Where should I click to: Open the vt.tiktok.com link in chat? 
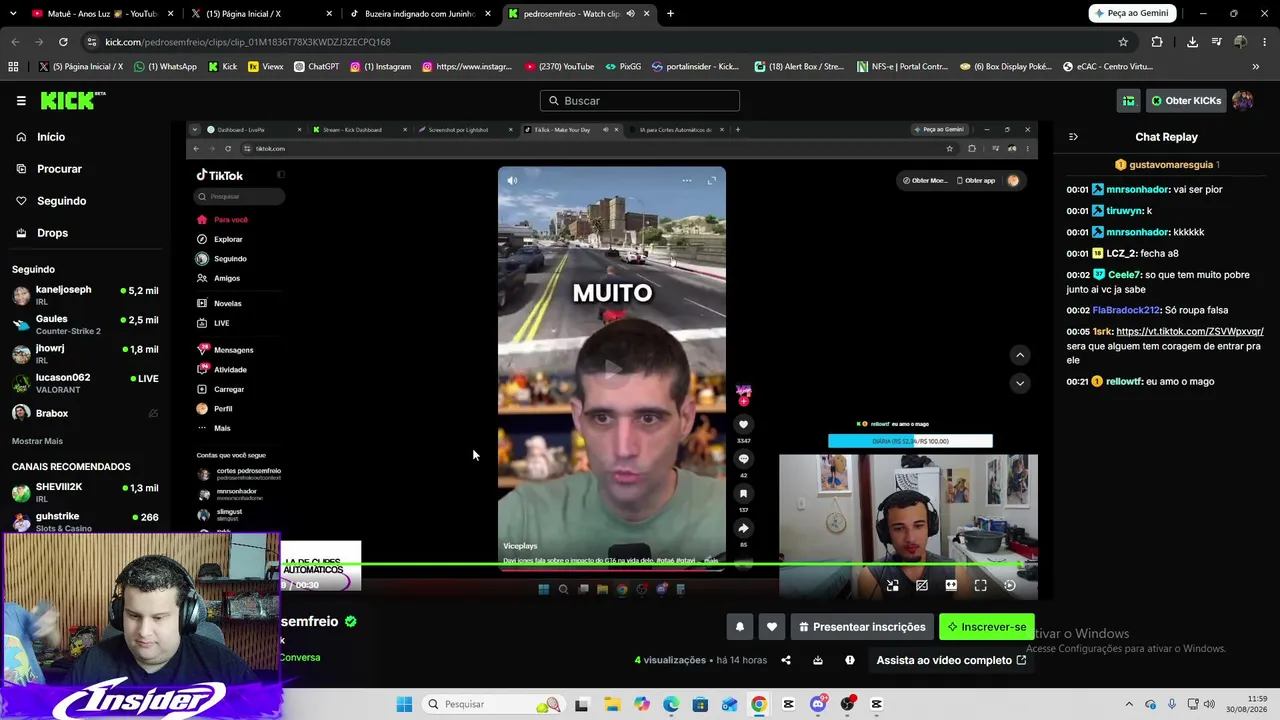[x=1190, y=331]
